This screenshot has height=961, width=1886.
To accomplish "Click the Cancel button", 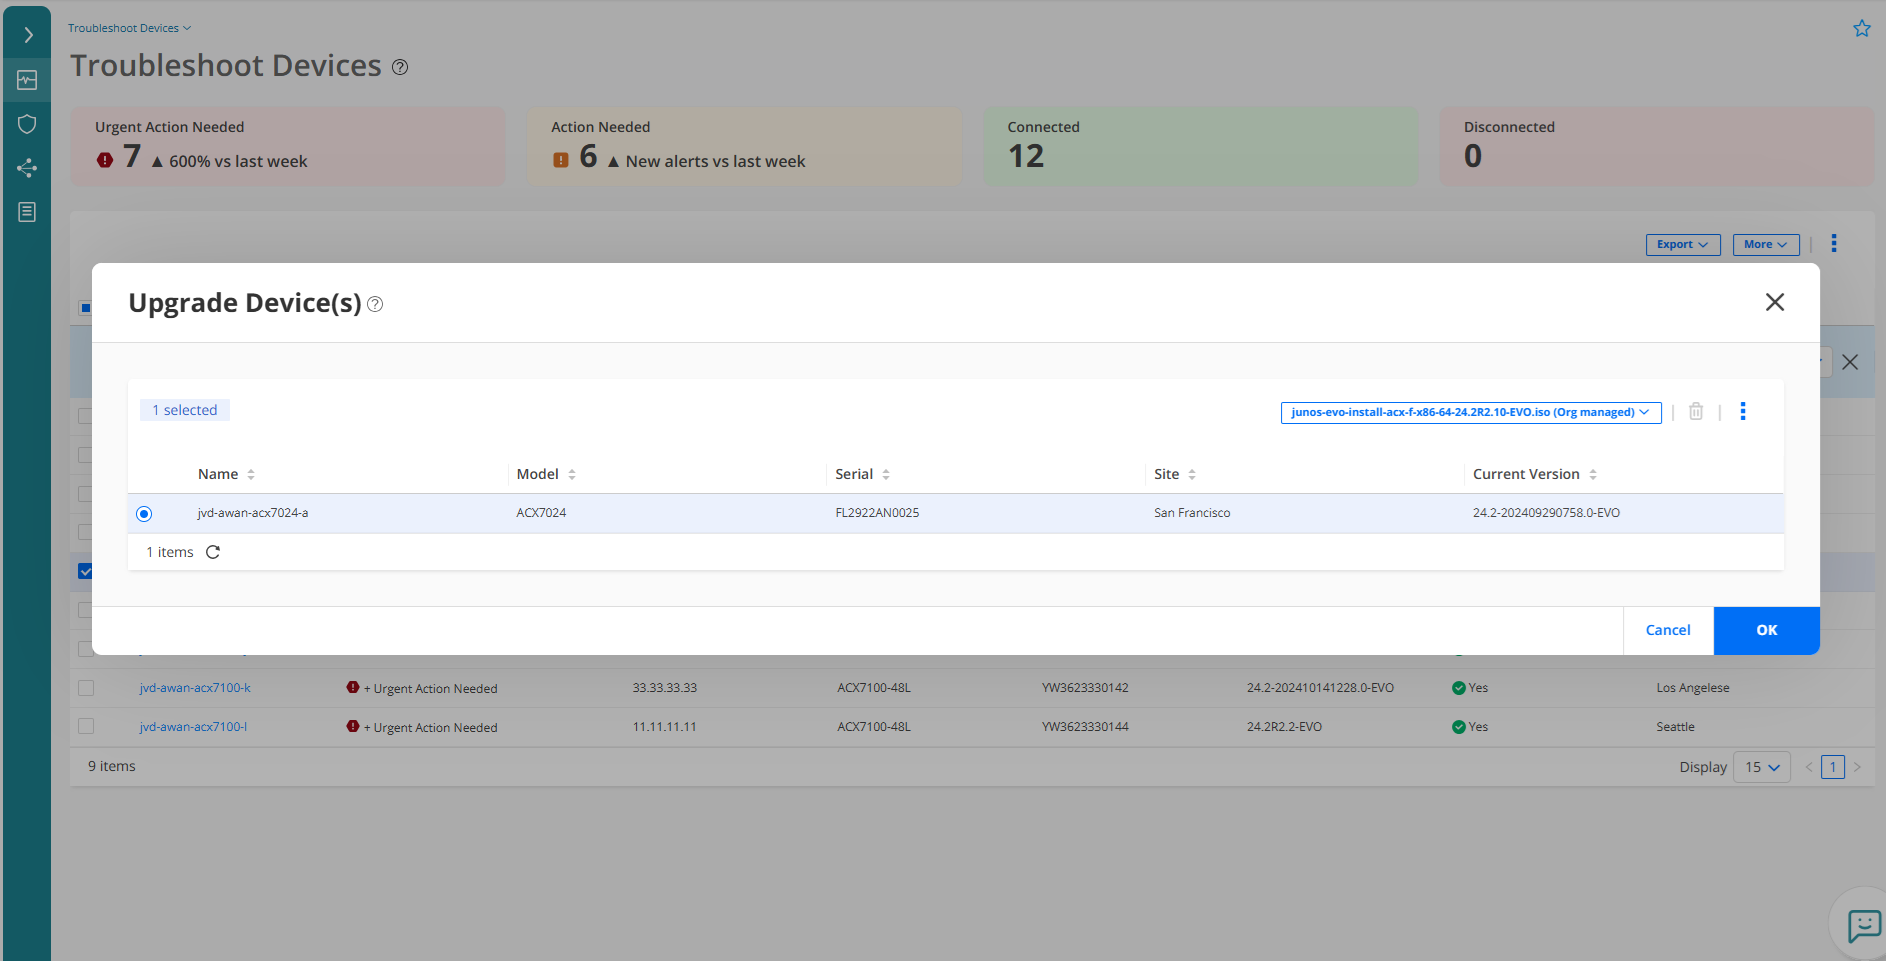I will click(x=1667, y=630).
